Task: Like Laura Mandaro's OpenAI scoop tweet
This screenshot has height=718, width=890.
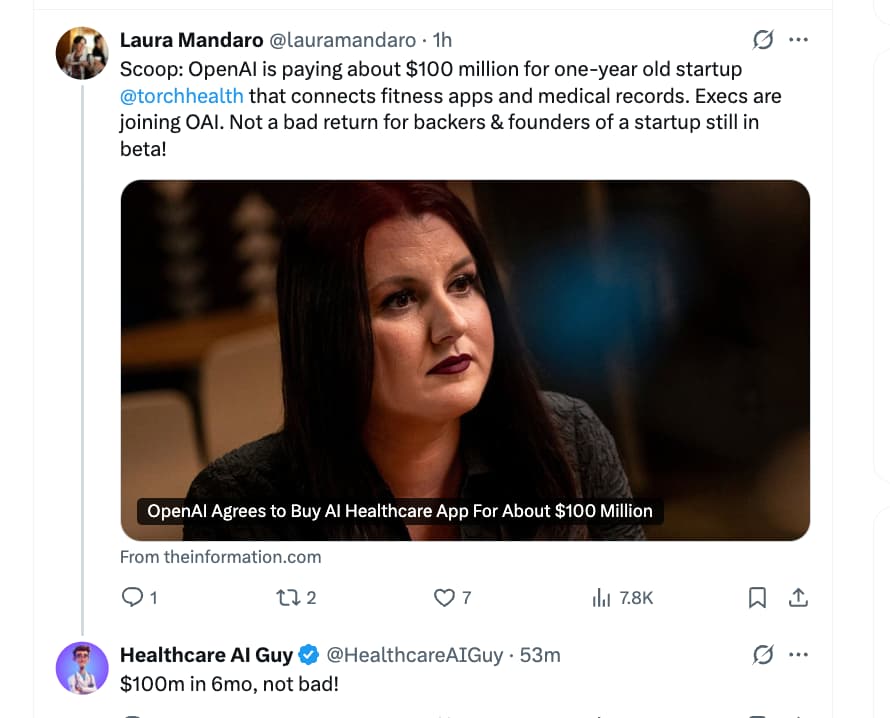Action: [444, 597]
